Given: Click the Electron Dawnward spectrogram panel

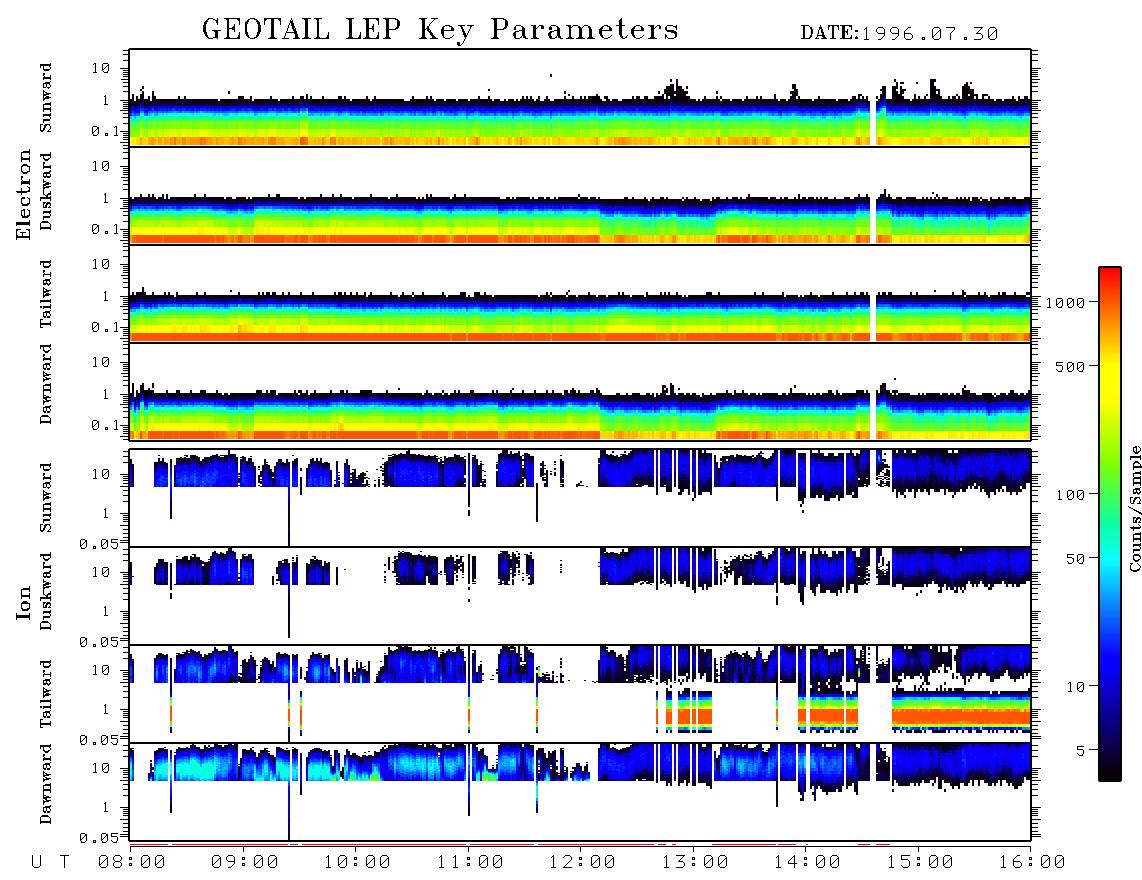Looking at the screenshot, I should (580, 391).
